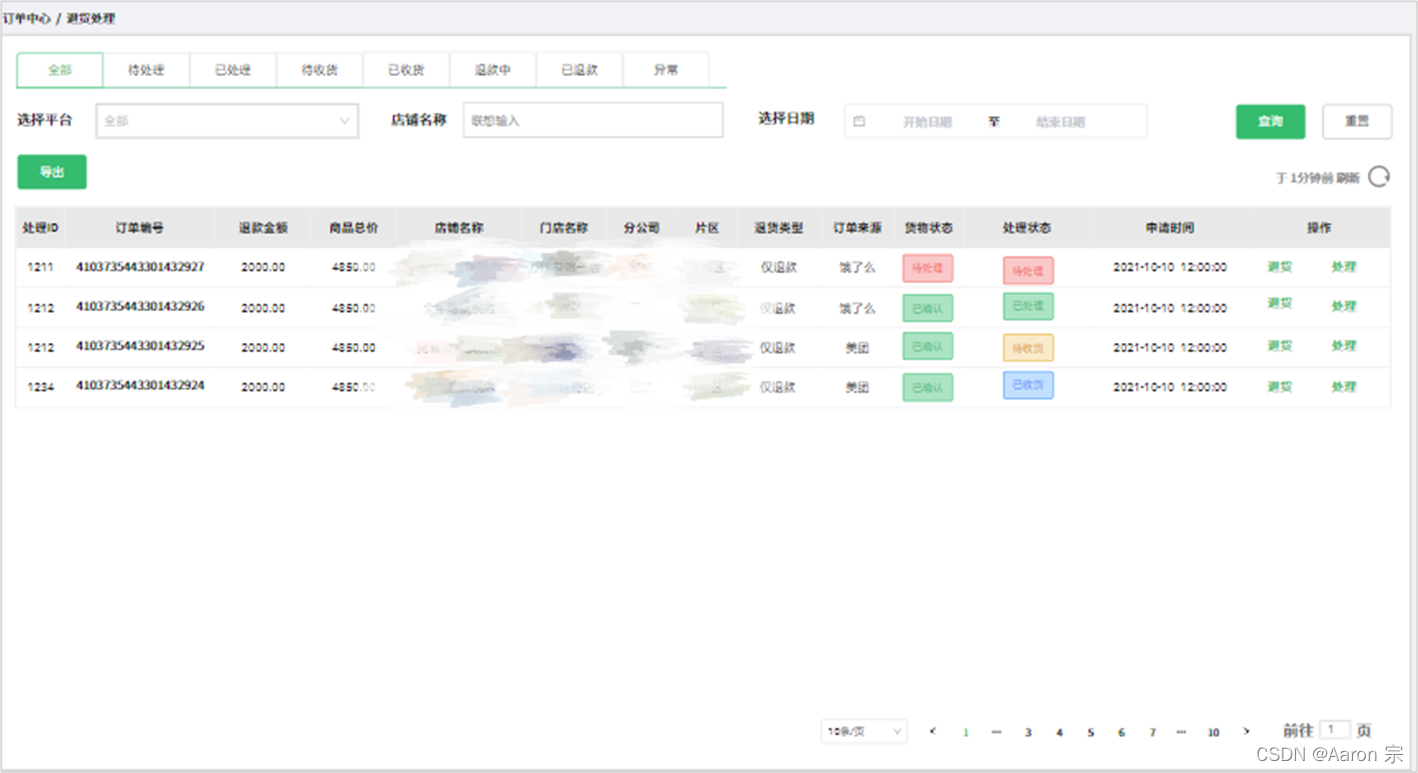Click the 结束日期 date field
This screenshot has width=1418, height=773.
(1060, 122)
